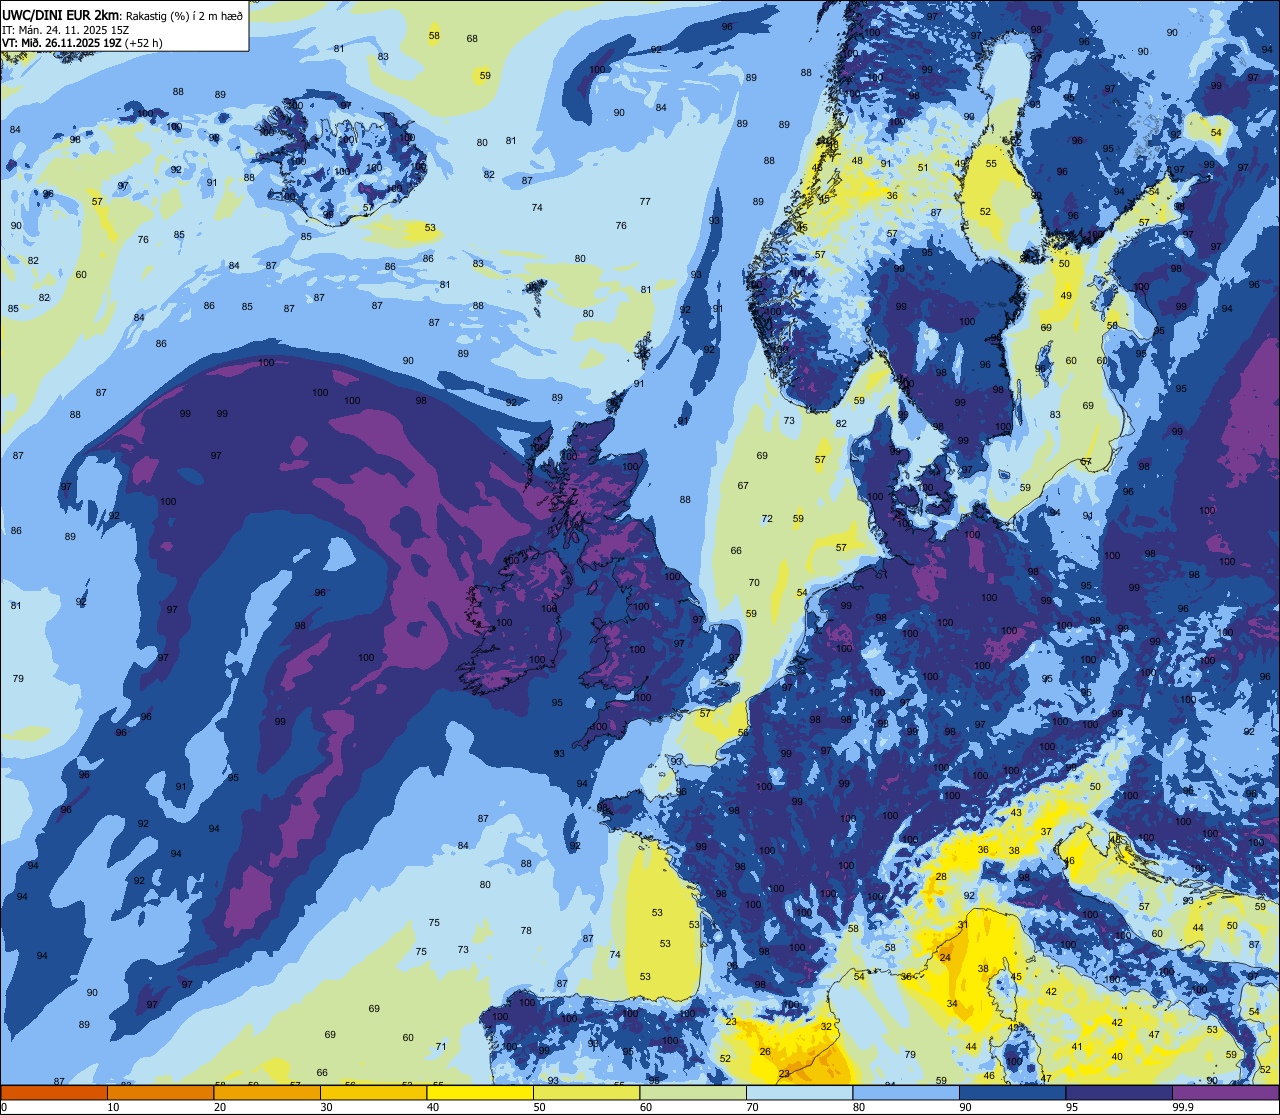1280x1115 pixels.
Task: Click the orange 10–20% legend swatch
Action: pos(160,1092)
